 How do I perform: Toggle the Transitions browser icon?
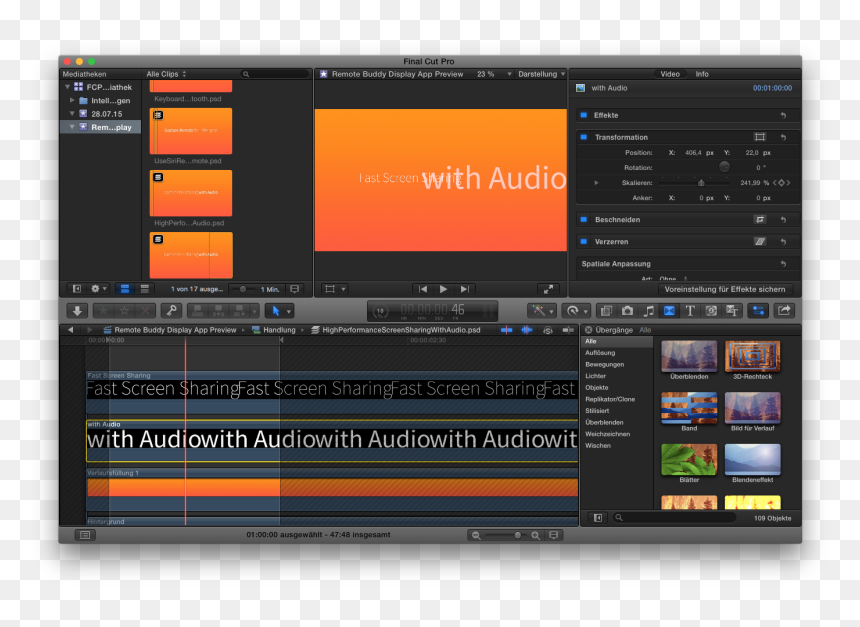[x=669, y=311]
